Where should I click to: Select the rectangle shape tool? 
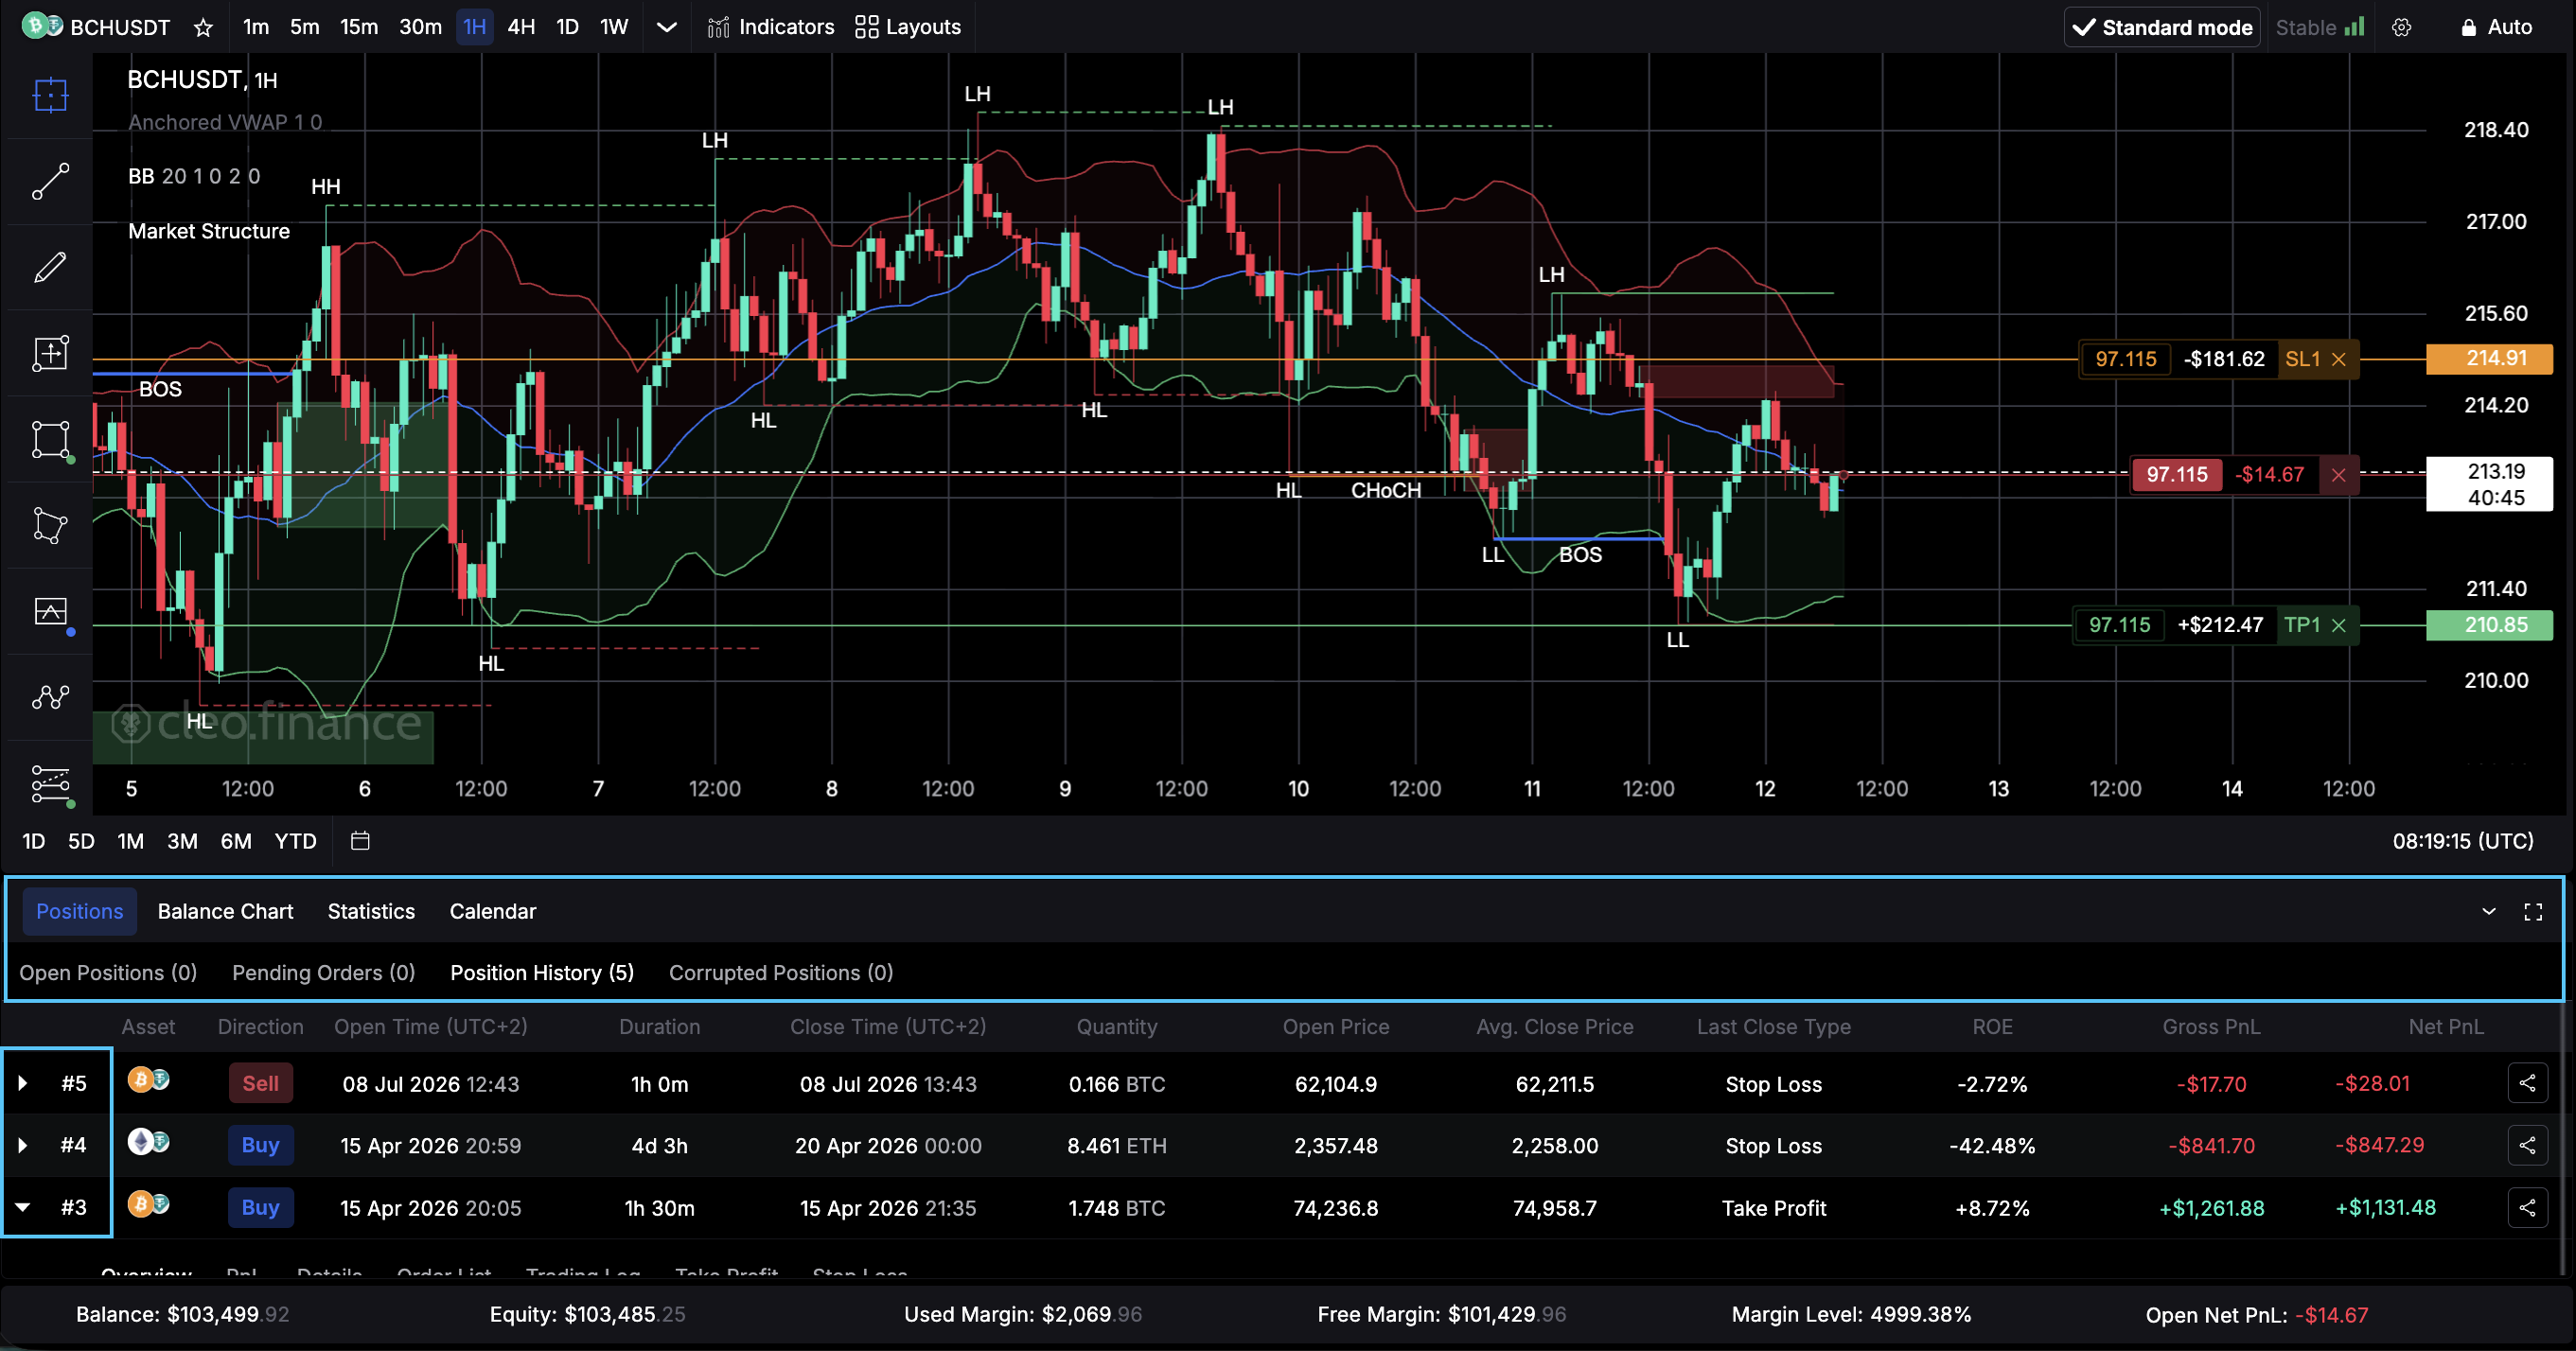click(x=50, y=439)
